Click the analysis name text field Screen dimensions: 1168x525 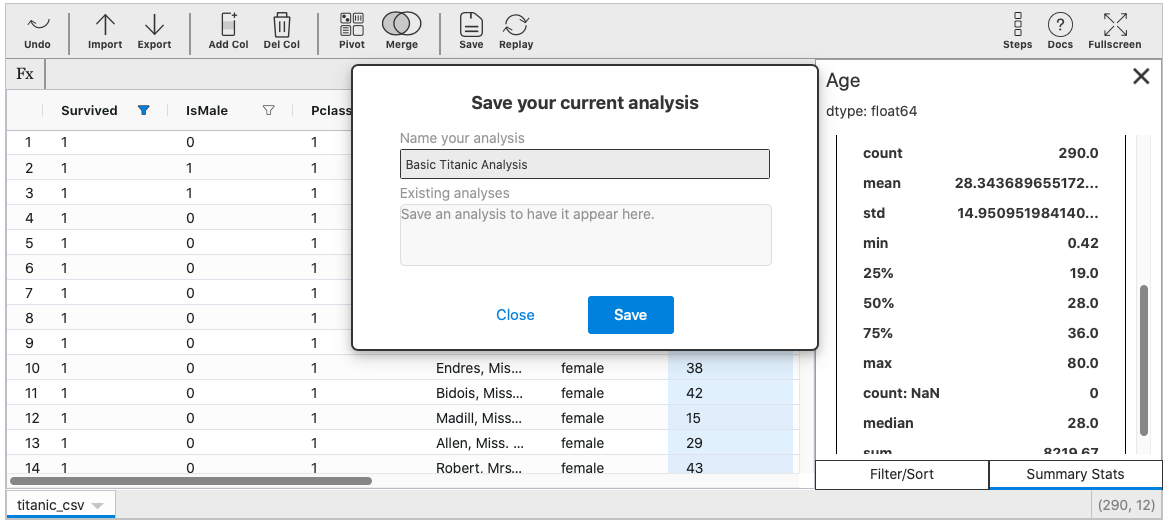pos(585,164)
